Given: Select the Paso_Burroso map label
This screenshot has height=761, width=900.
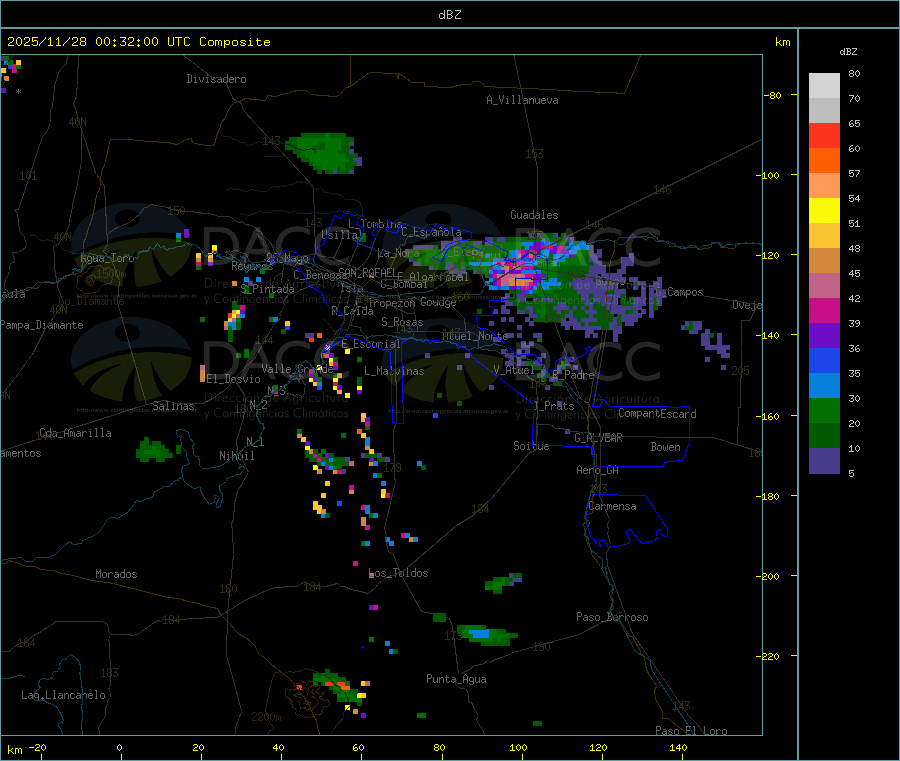Looking at the screenshot, I should coord(612,617).
